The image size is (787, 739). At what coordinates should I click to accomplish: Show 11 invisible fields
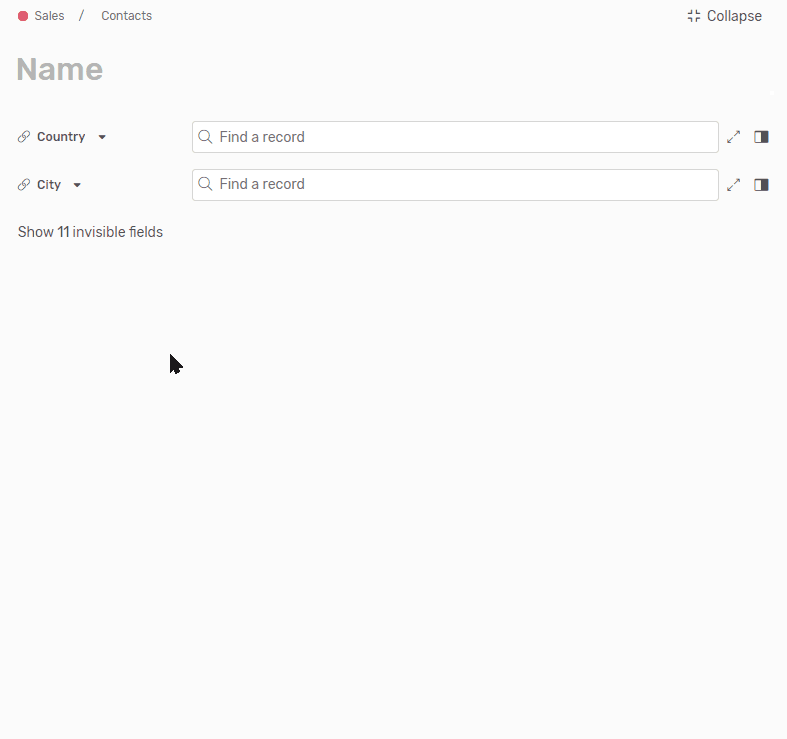point(90,232)
